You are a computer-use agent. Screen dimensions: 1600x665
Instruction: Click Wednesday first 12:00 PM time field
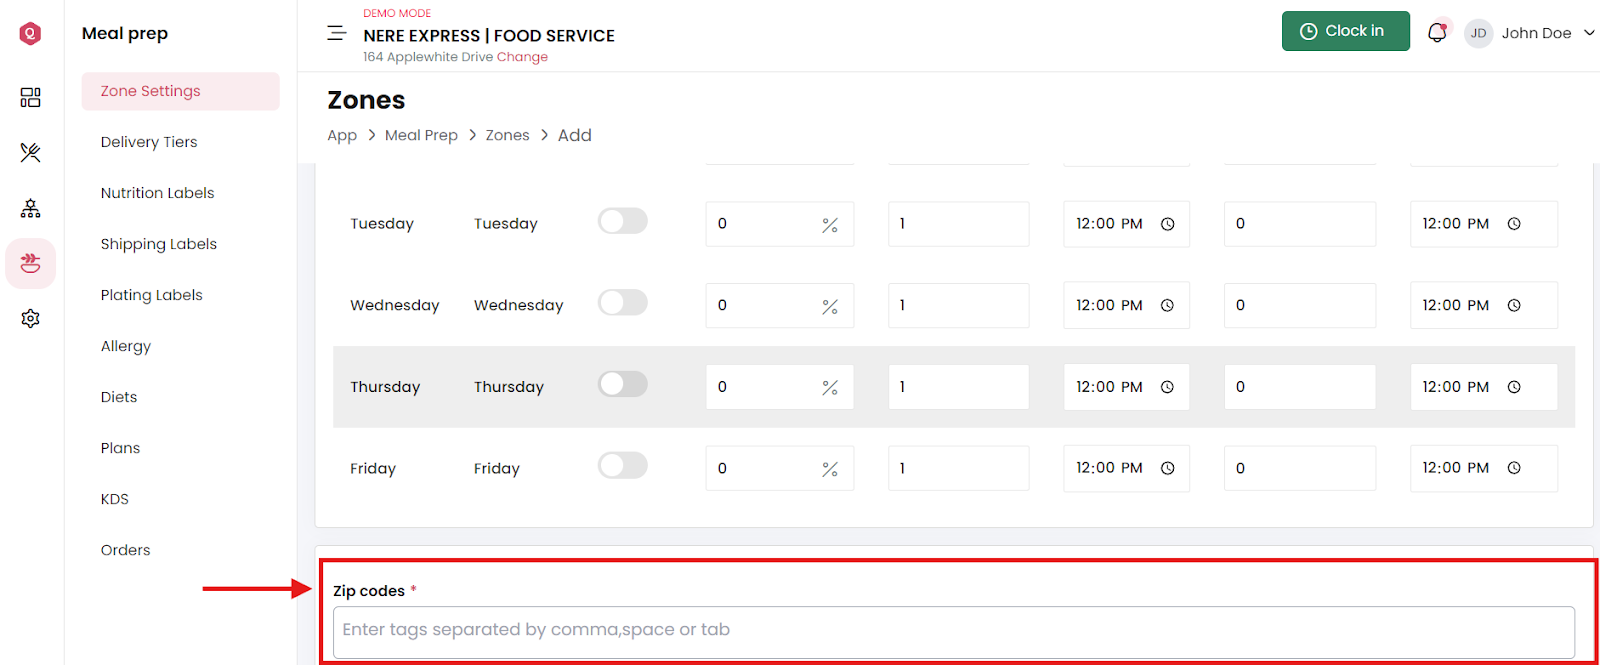pyautogui.click(x=1126, y=305)
